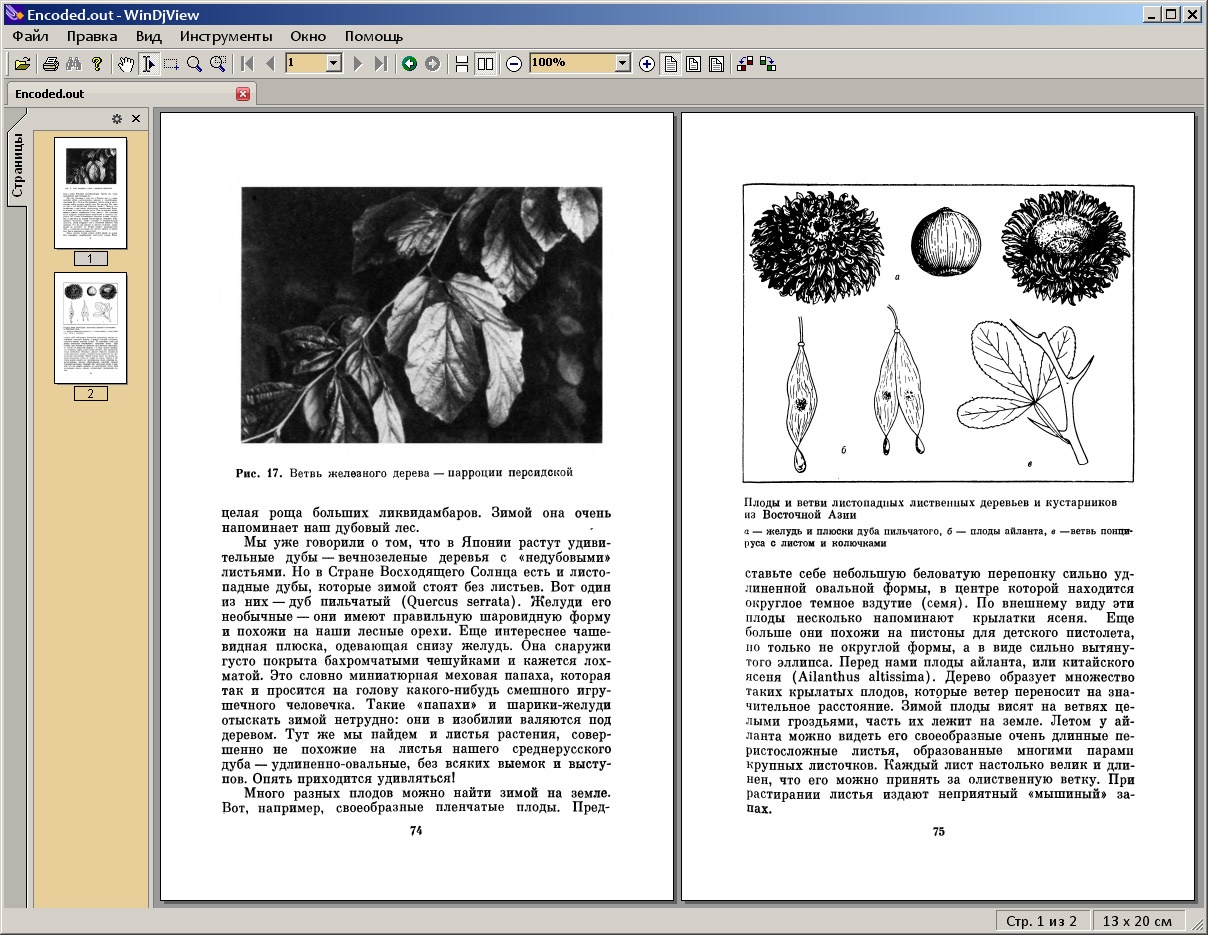Switch to continuous layout mode
This screenshot has height=935, width=1208.
(461, 64)
